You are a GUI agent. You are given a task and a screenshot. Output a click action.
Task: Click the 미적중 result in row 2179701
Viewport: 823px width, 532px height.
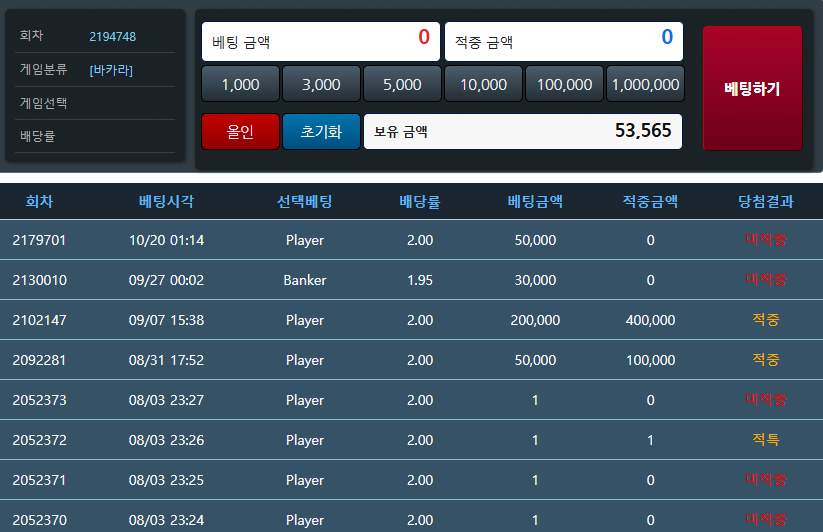766,240
